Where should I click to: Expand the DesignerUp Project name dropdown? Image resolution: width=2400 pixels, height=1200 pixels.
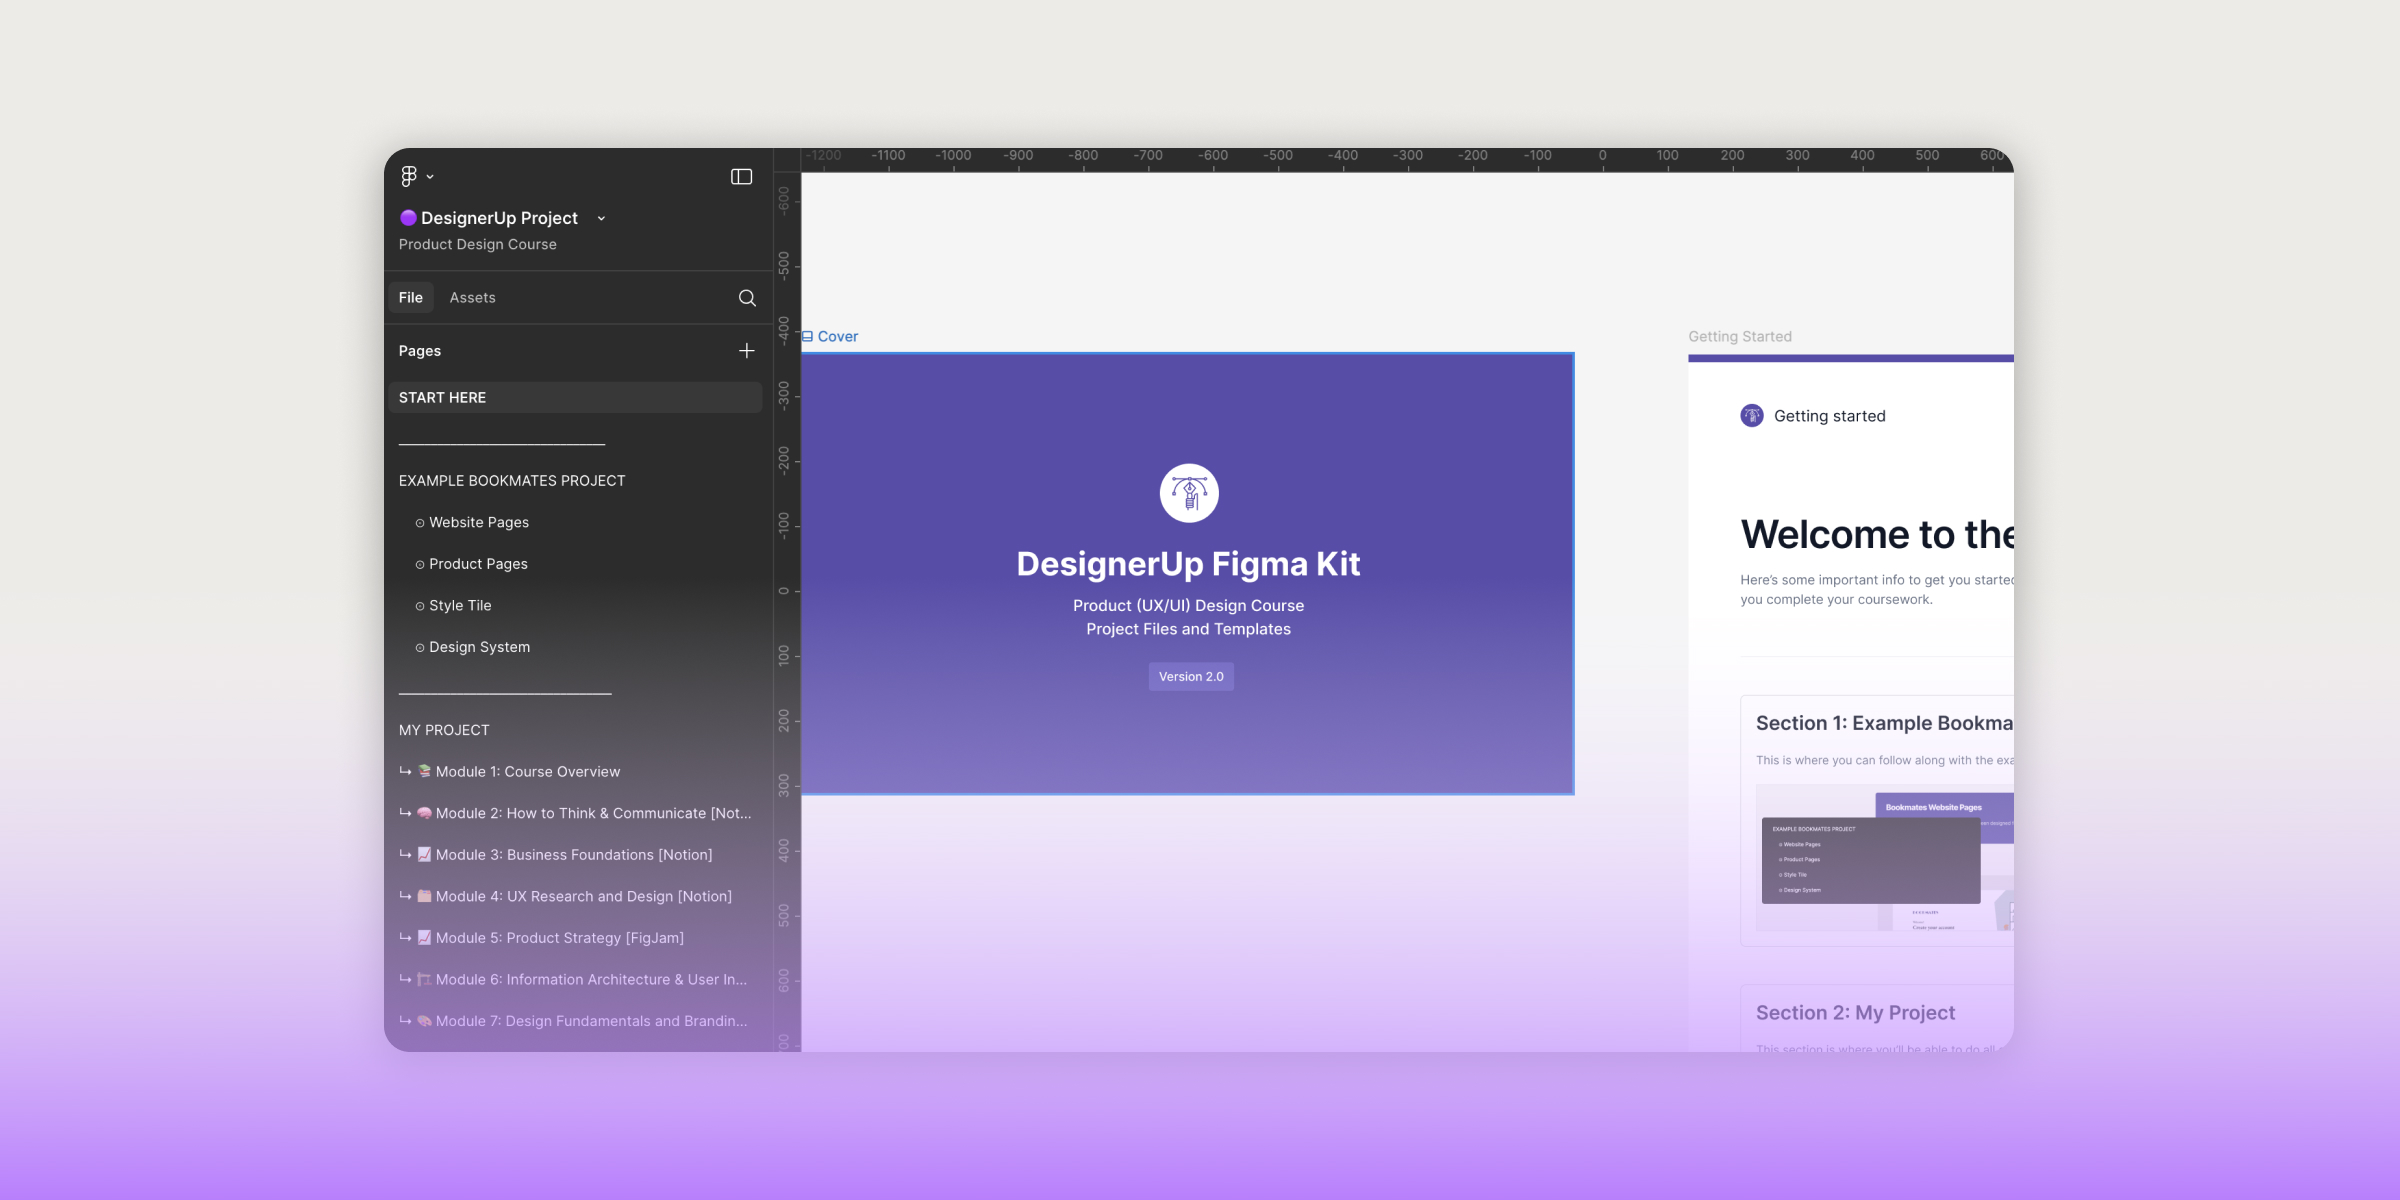[601, 218]
